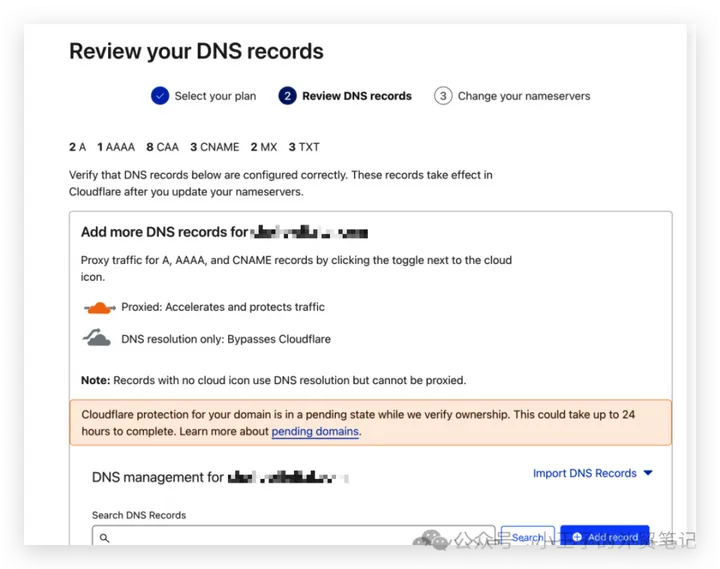
Task: Open the pending domains link
Action: click(x=315, y=431)
